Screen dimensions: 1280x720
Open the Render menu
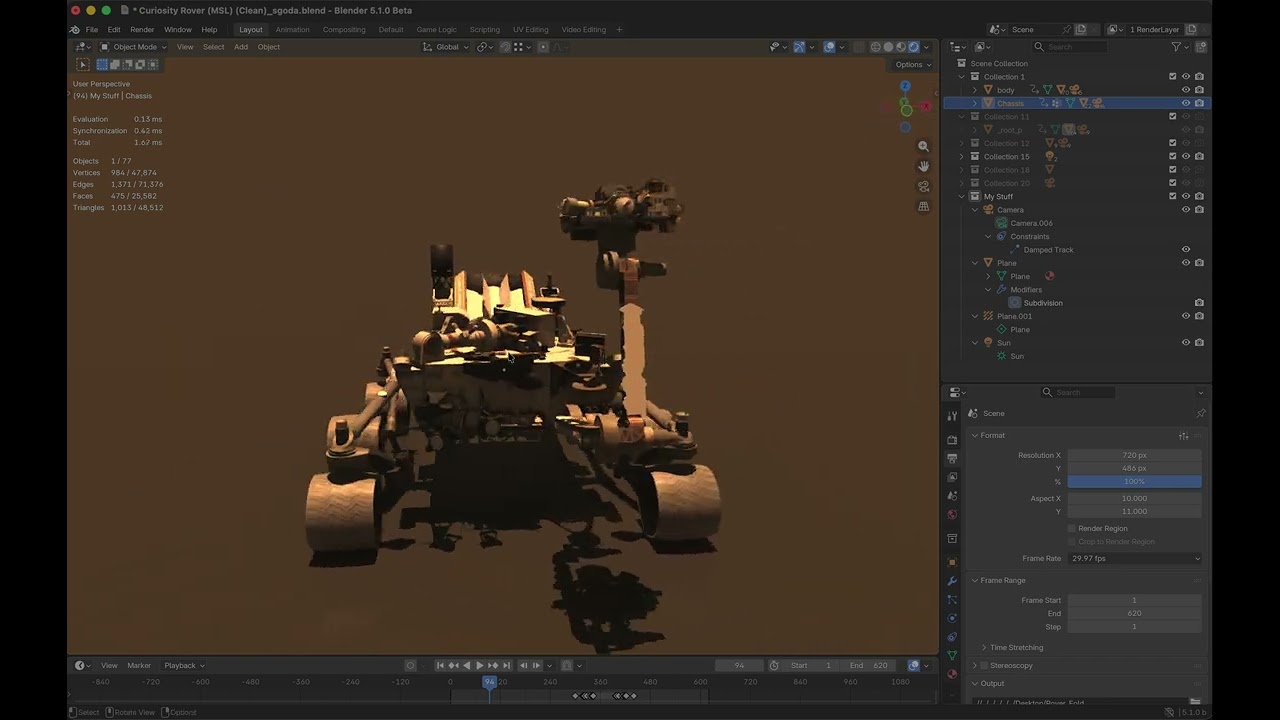click(142, 29)
